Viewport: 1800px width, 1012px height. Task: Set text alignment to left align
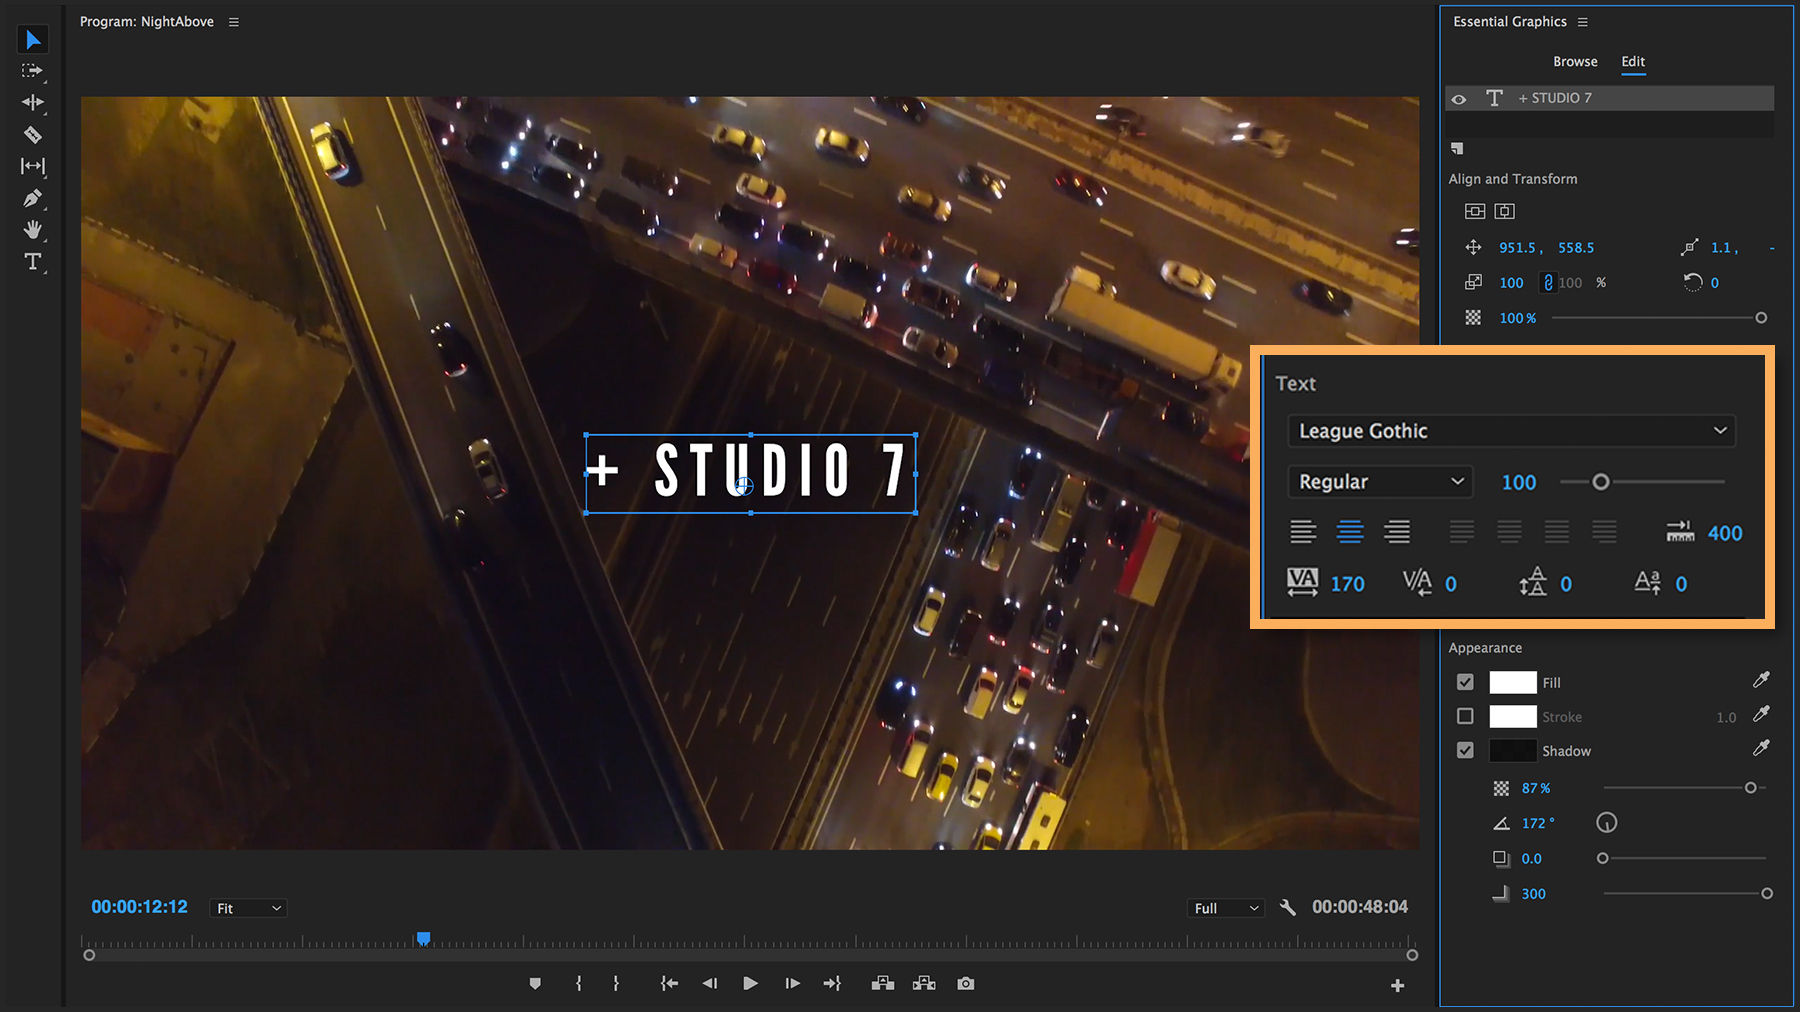[1303, 531]
